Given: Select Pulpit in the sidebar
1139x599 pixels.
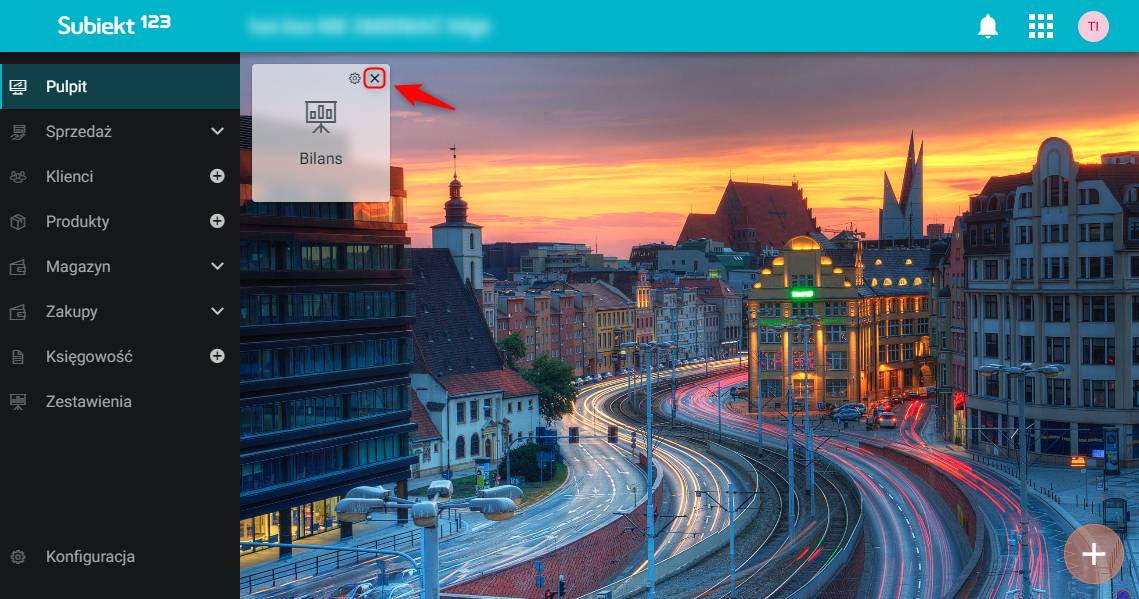Looking at the screenshot, I should pyautogui.click(x=120, y=86).
